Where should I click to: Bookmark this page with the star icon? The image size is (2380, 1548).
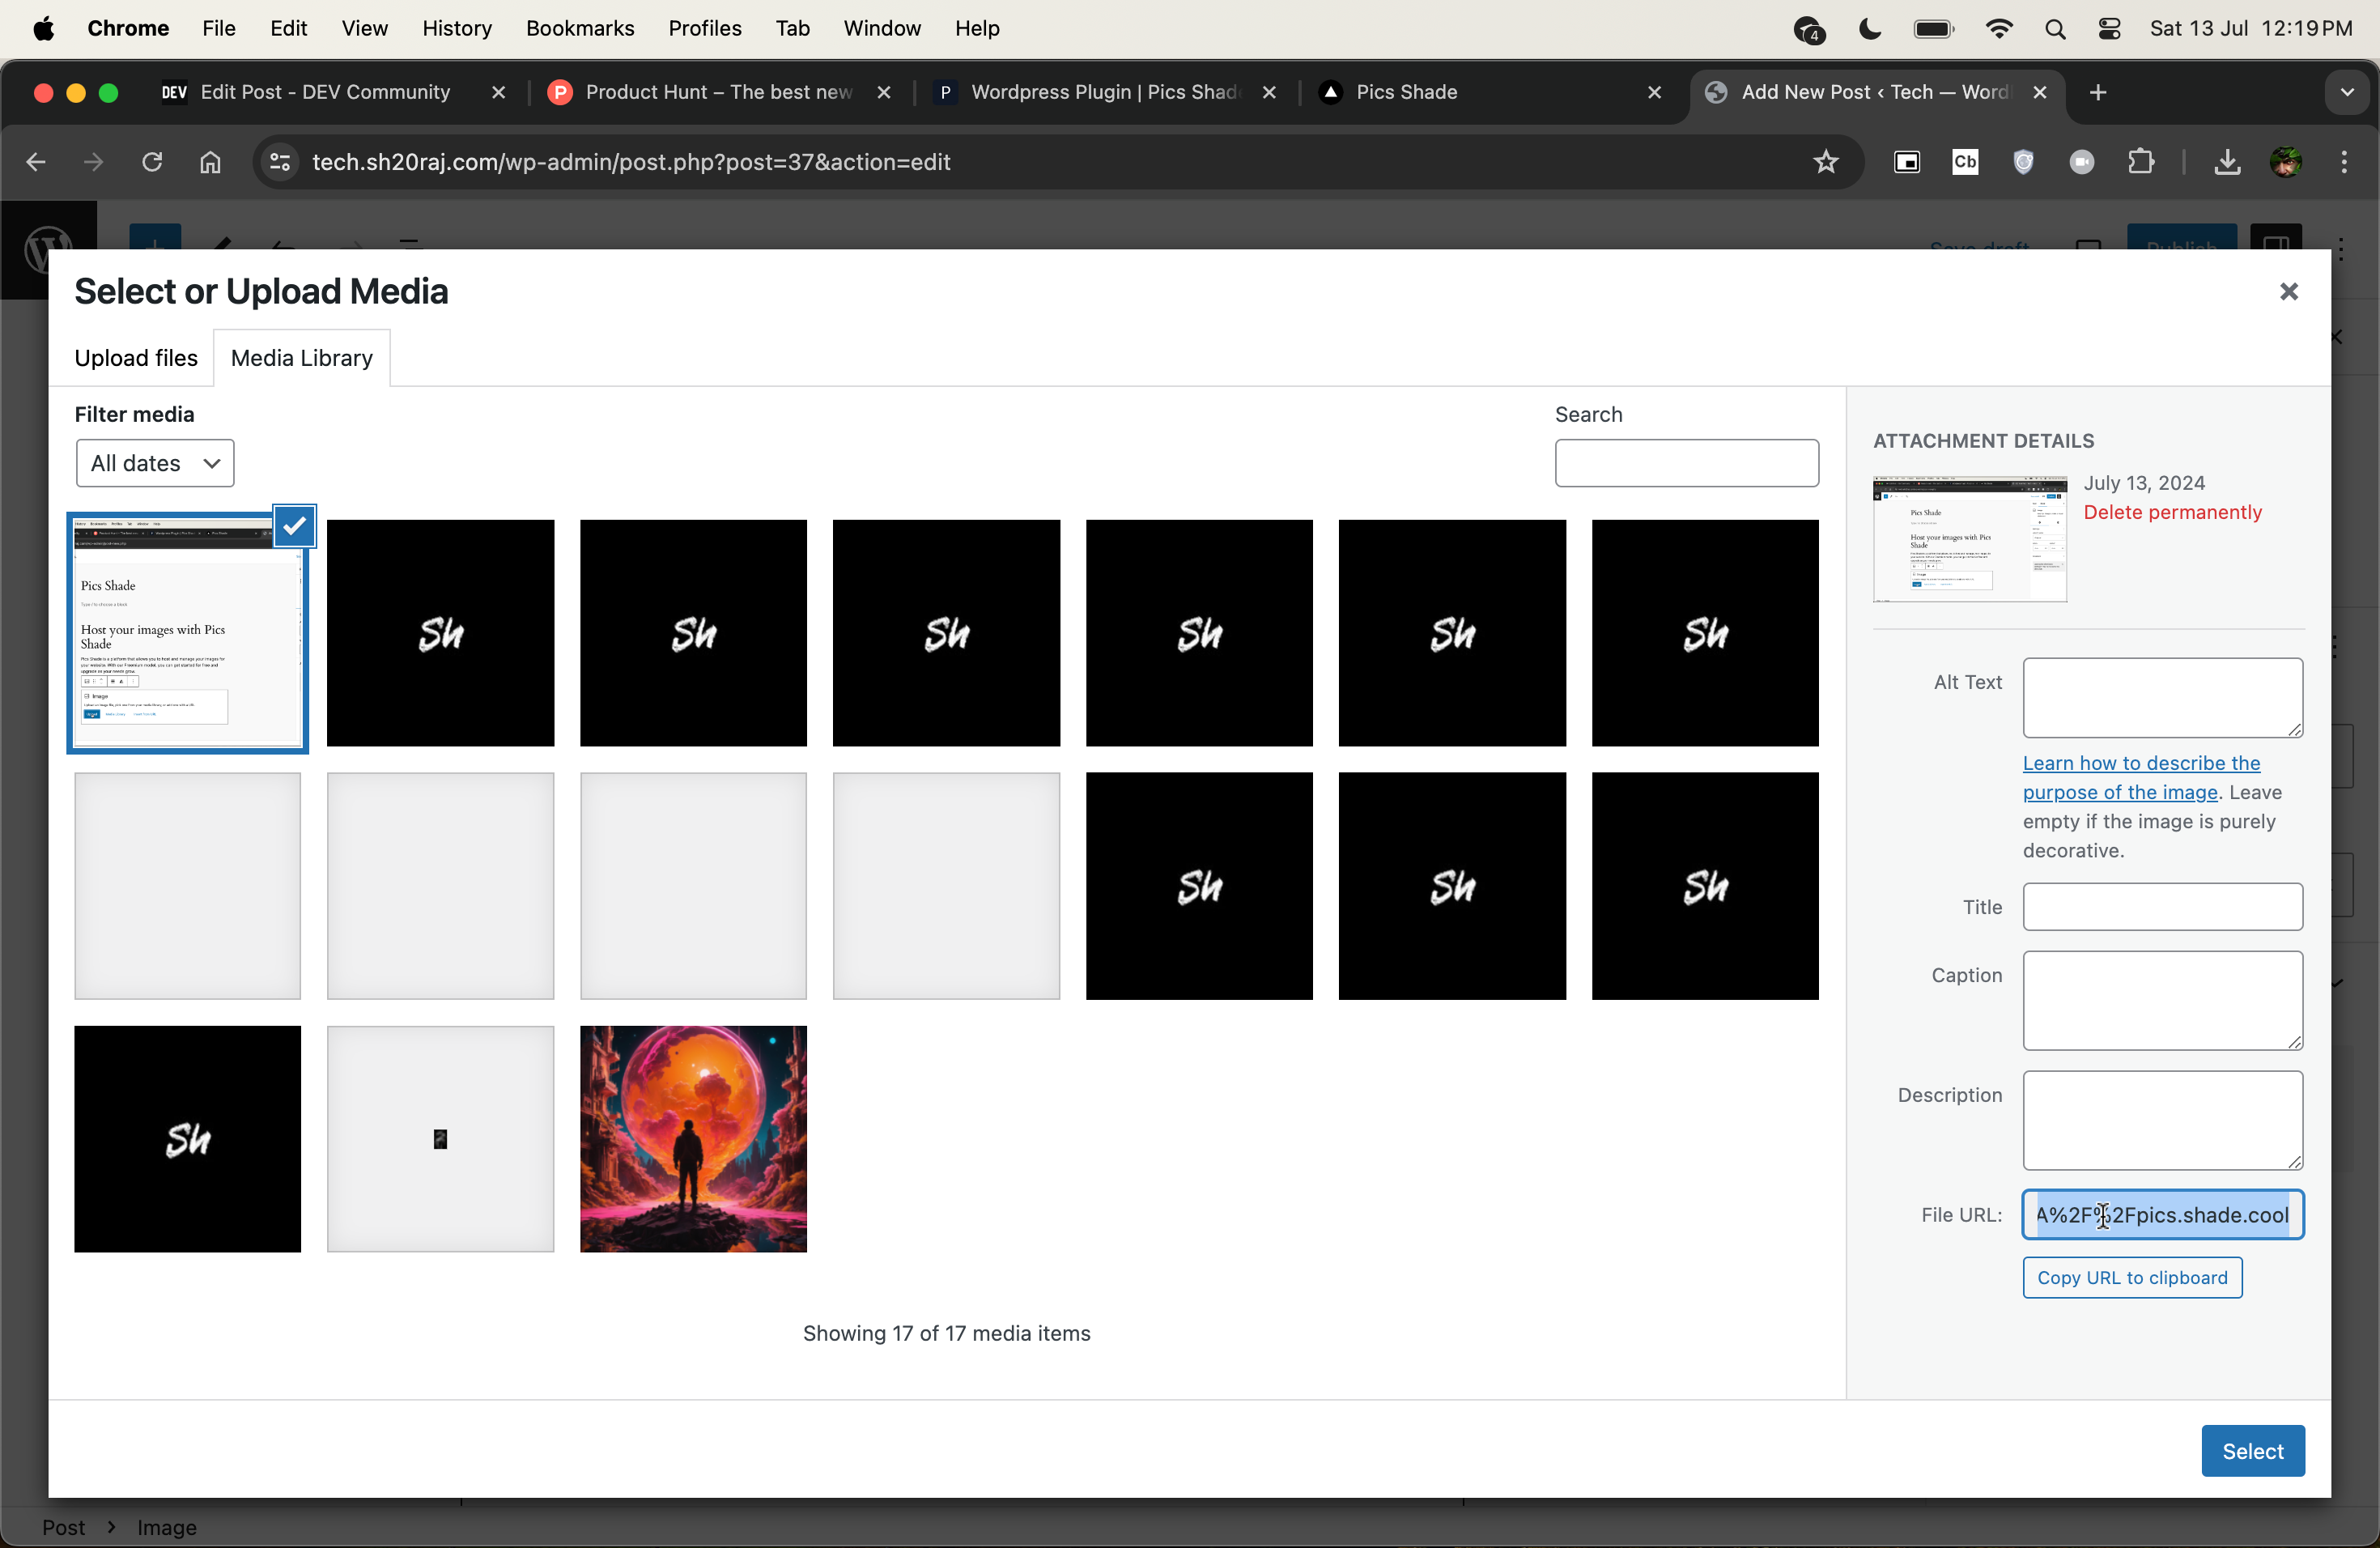point(1826,162)
